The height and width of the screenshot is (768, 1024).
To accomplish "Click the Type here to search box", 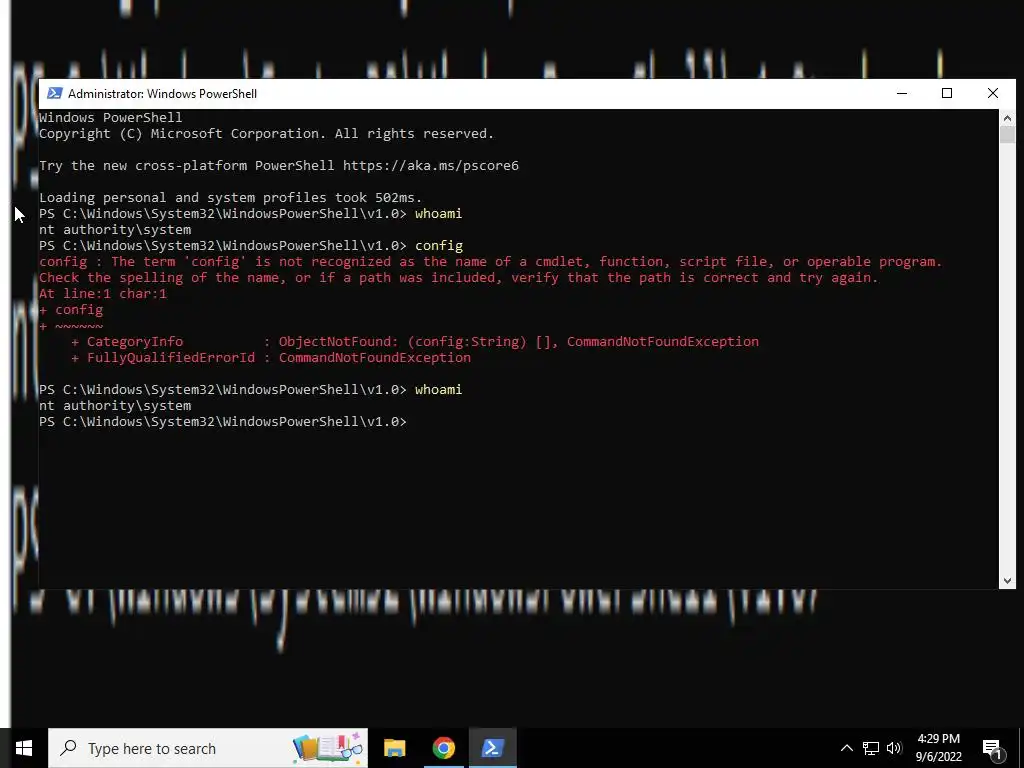I will coord(208,748).
